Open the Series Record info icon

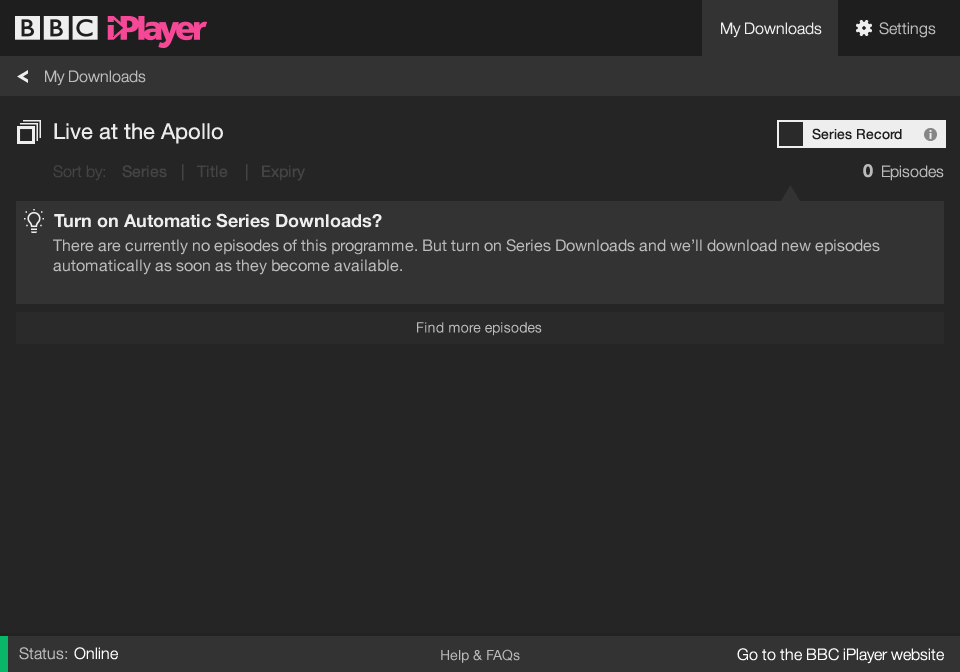click(x=930, y=134)
